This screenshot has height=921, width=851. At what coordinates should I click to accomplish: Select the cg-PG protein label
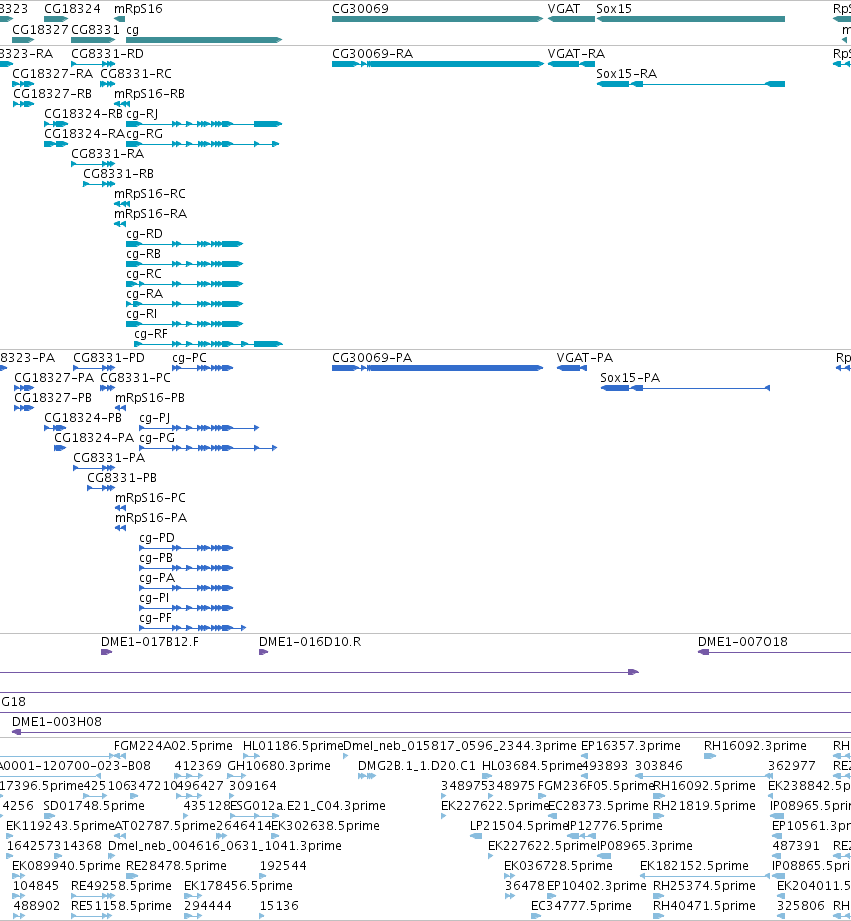pos(157,438)
